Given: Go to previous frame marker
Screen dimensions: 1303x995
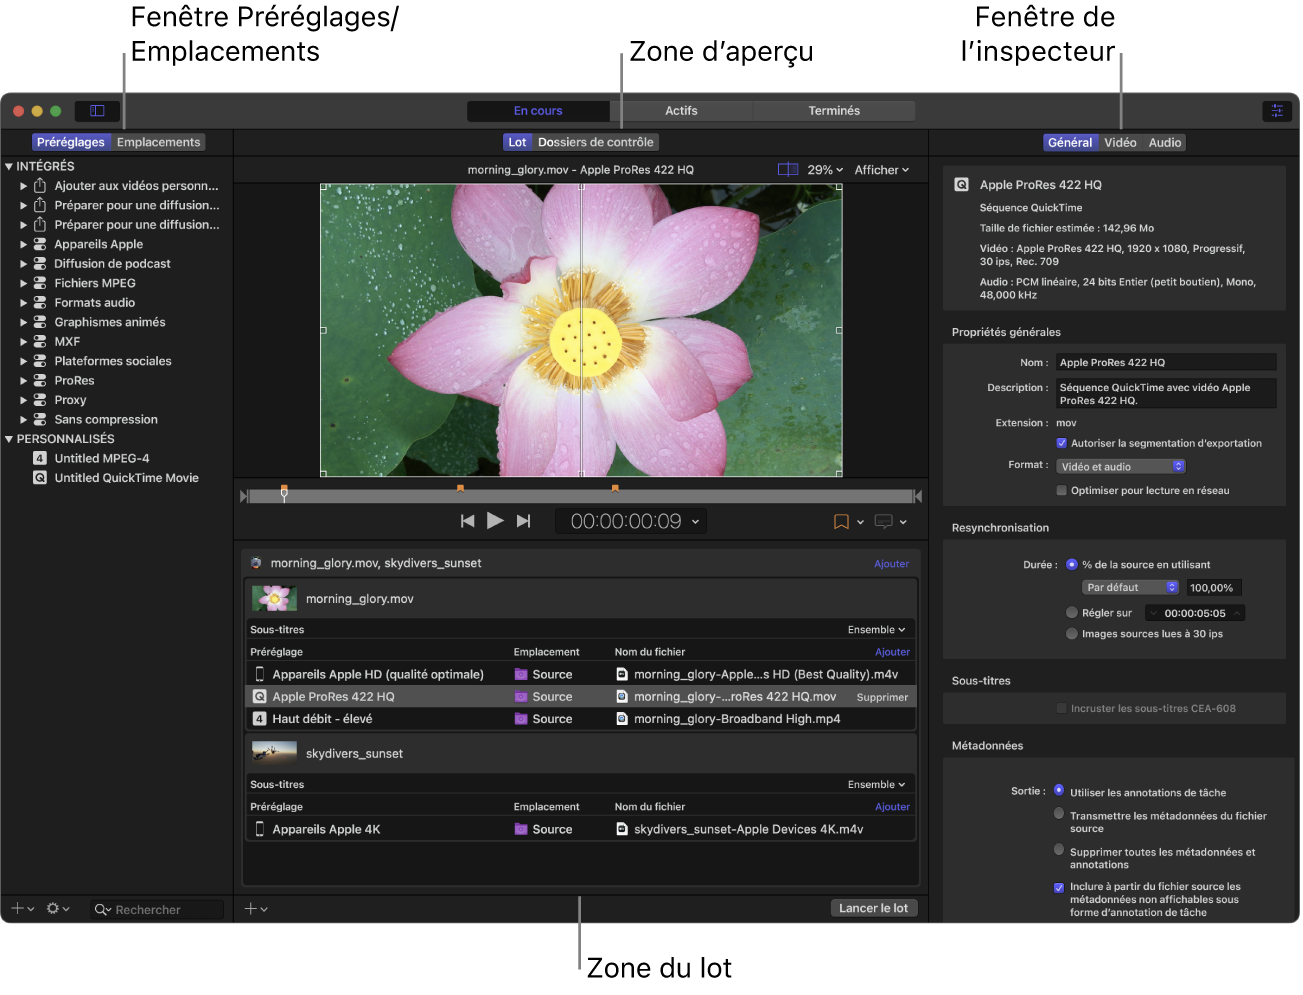Looking at the screenshot, I should 467,521.
